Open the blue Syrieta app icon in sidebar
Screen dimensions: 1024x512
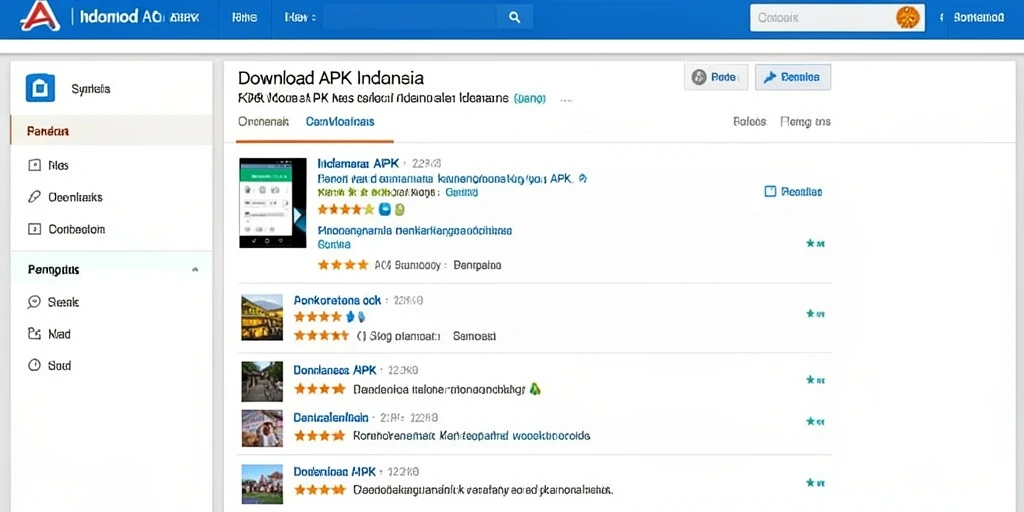(40, 88)
